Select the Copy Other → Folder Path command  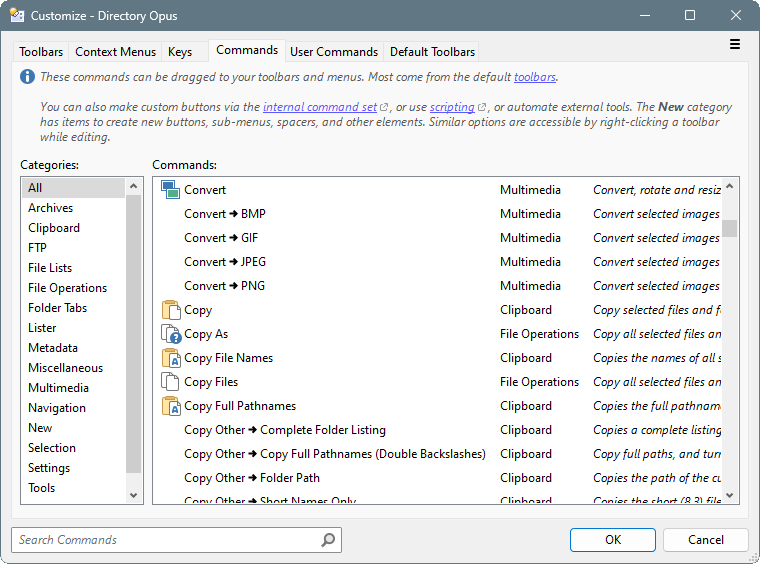pyautogui.click(x=437, y=478)
